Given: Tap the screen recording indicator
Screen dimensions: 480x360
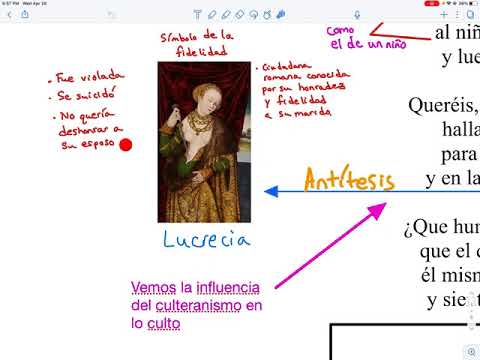Looking at the screenshot, I should click(432, 3).
